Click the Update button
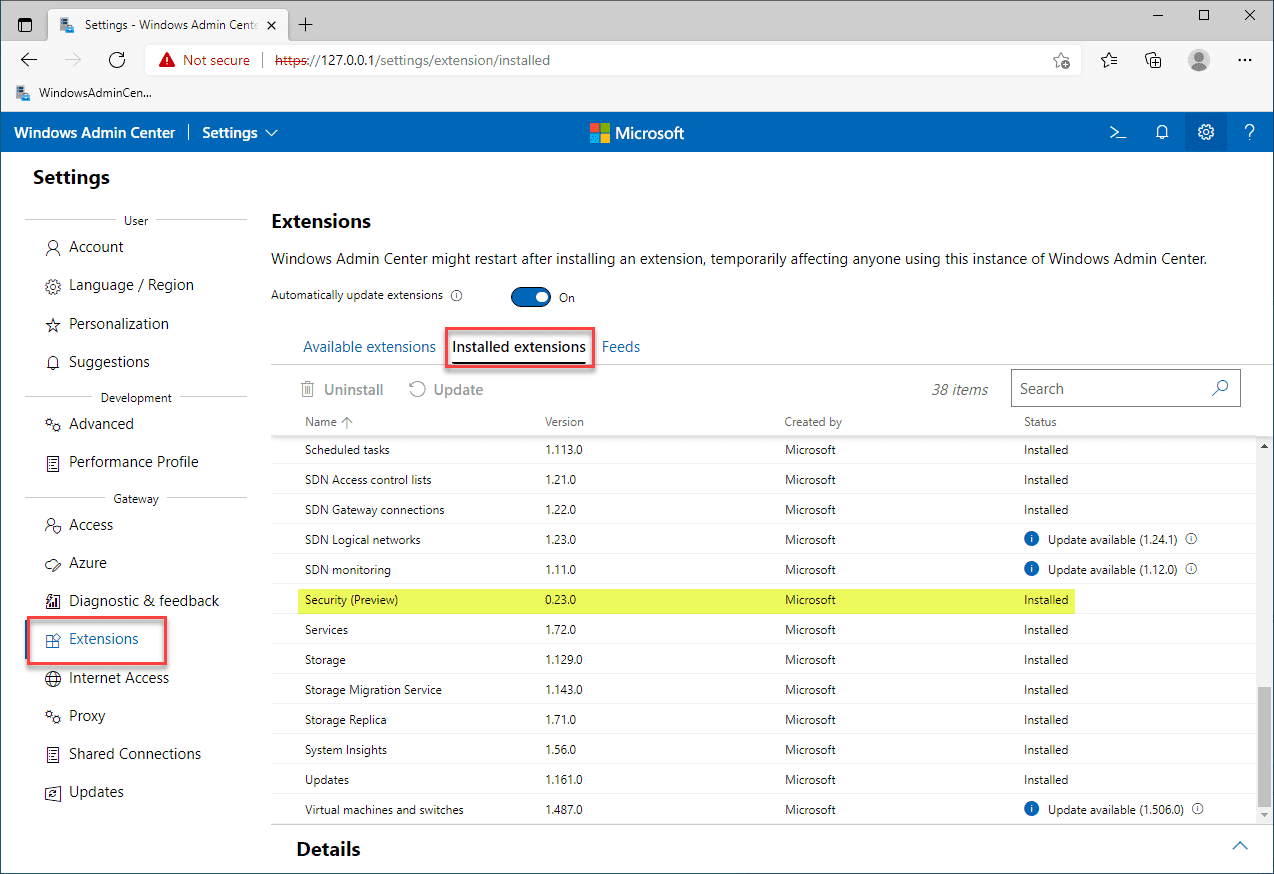Viewport: 1274px width, 874px height. tap(446, 390)
